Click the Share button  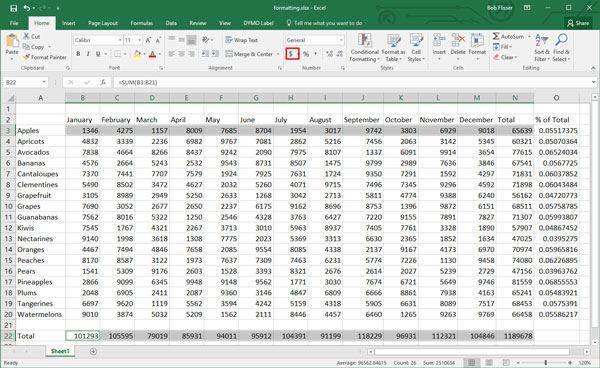click(x=578, y=23)
